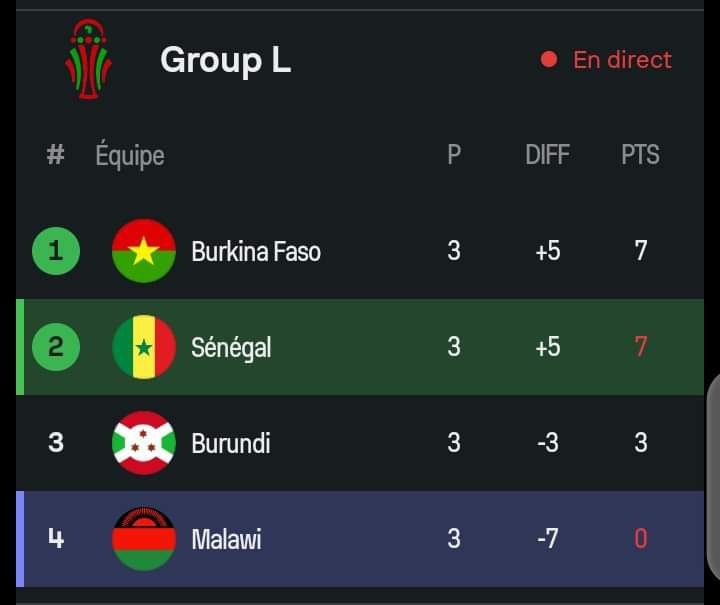The image size is (720, 605).
Task: Open the Burkina Faso team name
Action: pyautogui.click(x=256, y=251)
